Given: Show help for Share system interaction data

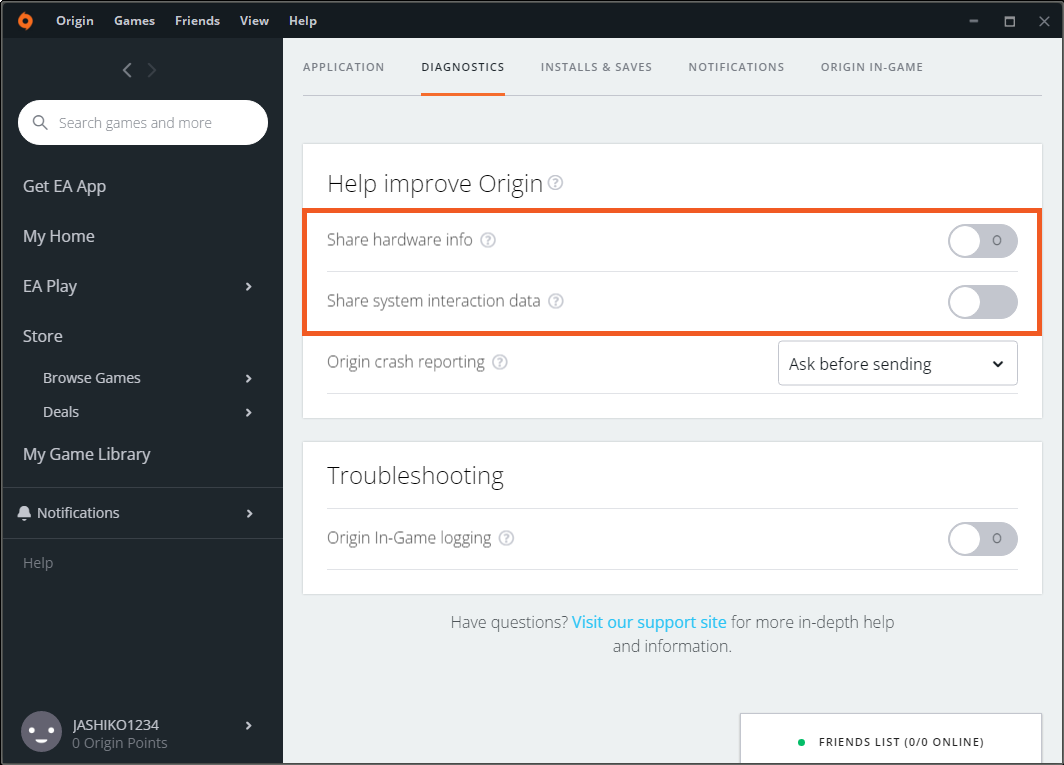Looking at the screenshot, I should pos(556,301).
